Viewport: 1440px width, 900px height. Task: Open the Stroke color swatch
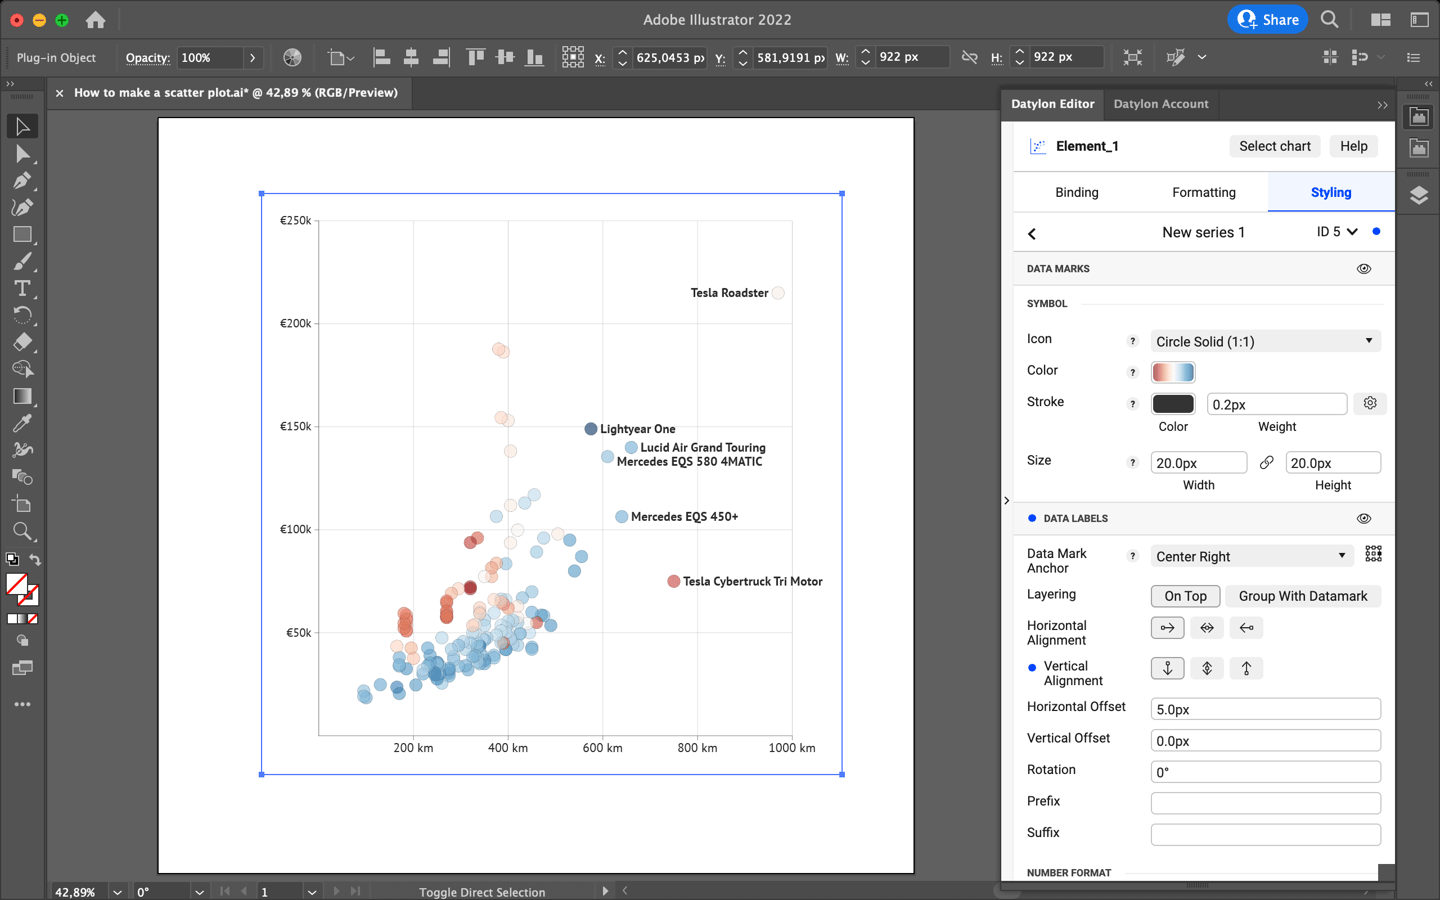click(1172, 403)
